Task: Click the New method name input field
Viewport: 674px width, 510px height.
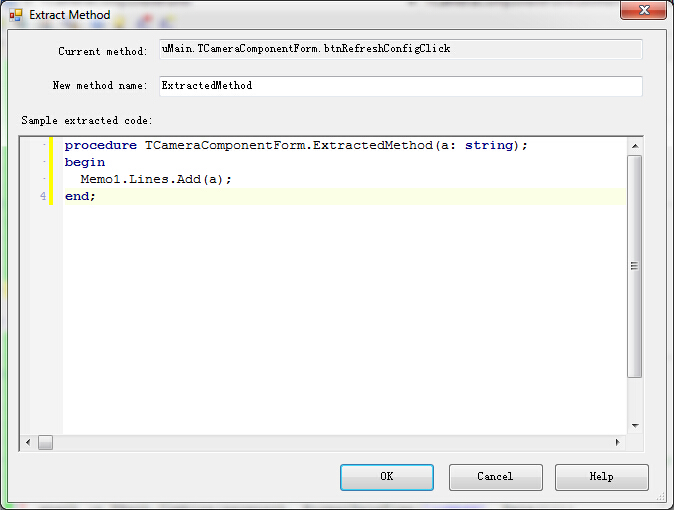Action: click(401, 86)
